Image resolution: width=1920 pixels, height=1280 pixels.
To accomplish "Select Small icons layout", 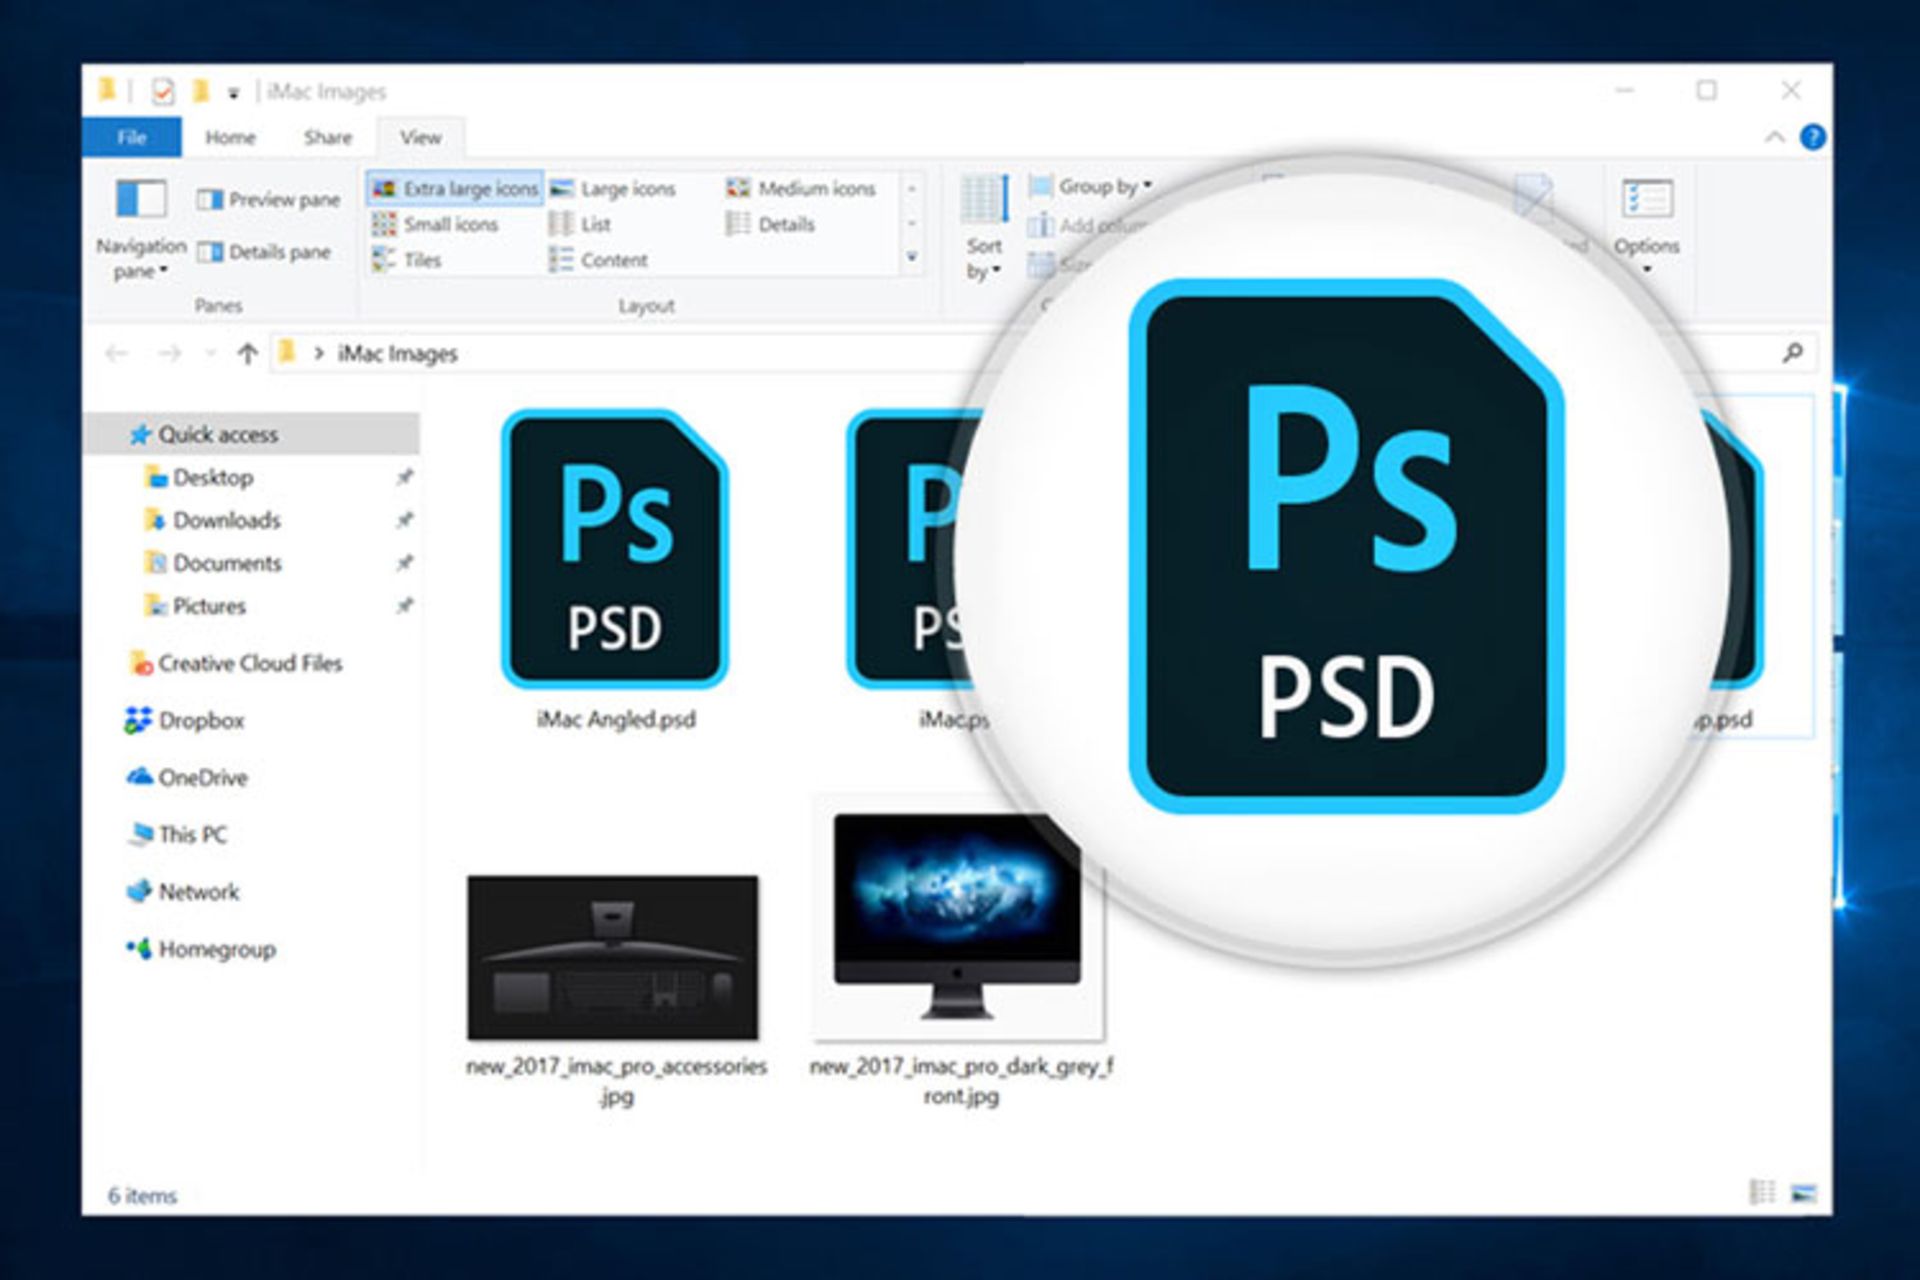I will pos(436,225).
